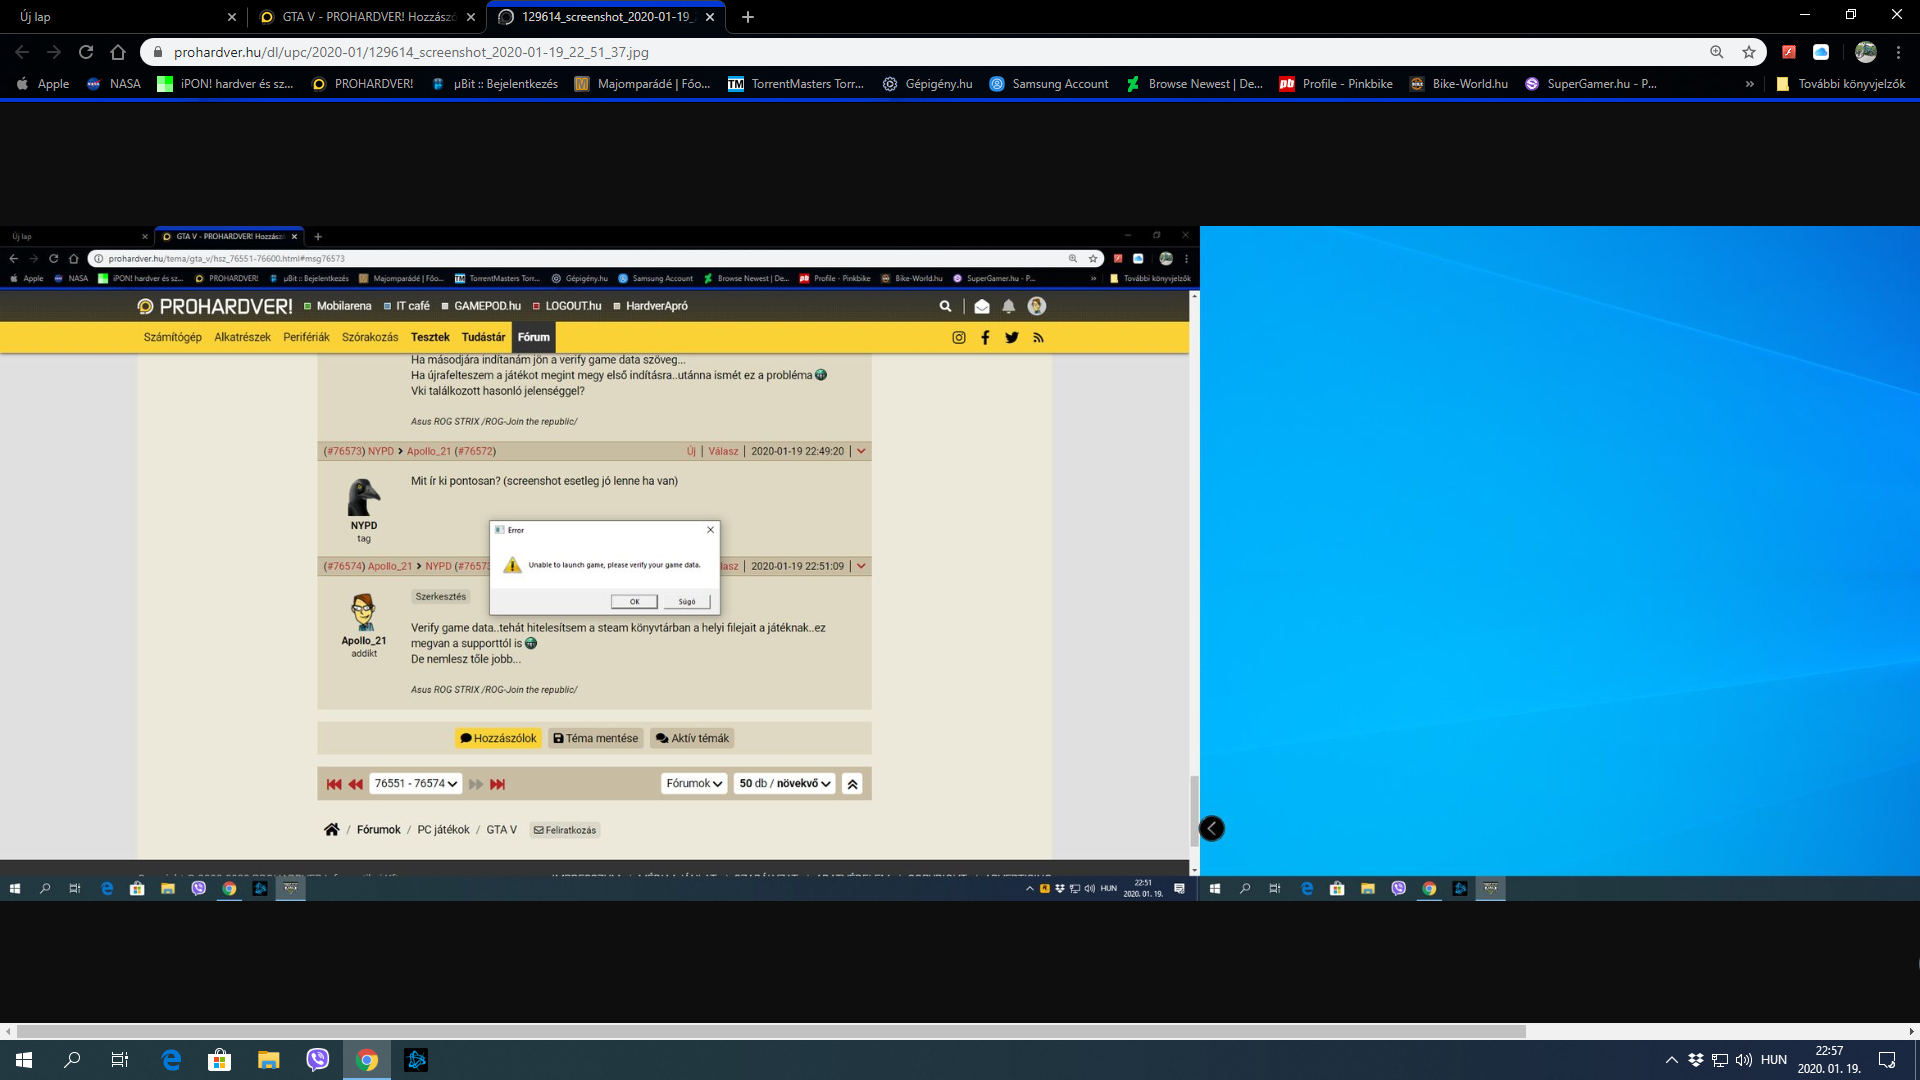Image resolution: width=1920 pixels, height=1080 pixels.
Task: Open Microsoft Store from the taskbar
Action: (x=219, y=1060)
